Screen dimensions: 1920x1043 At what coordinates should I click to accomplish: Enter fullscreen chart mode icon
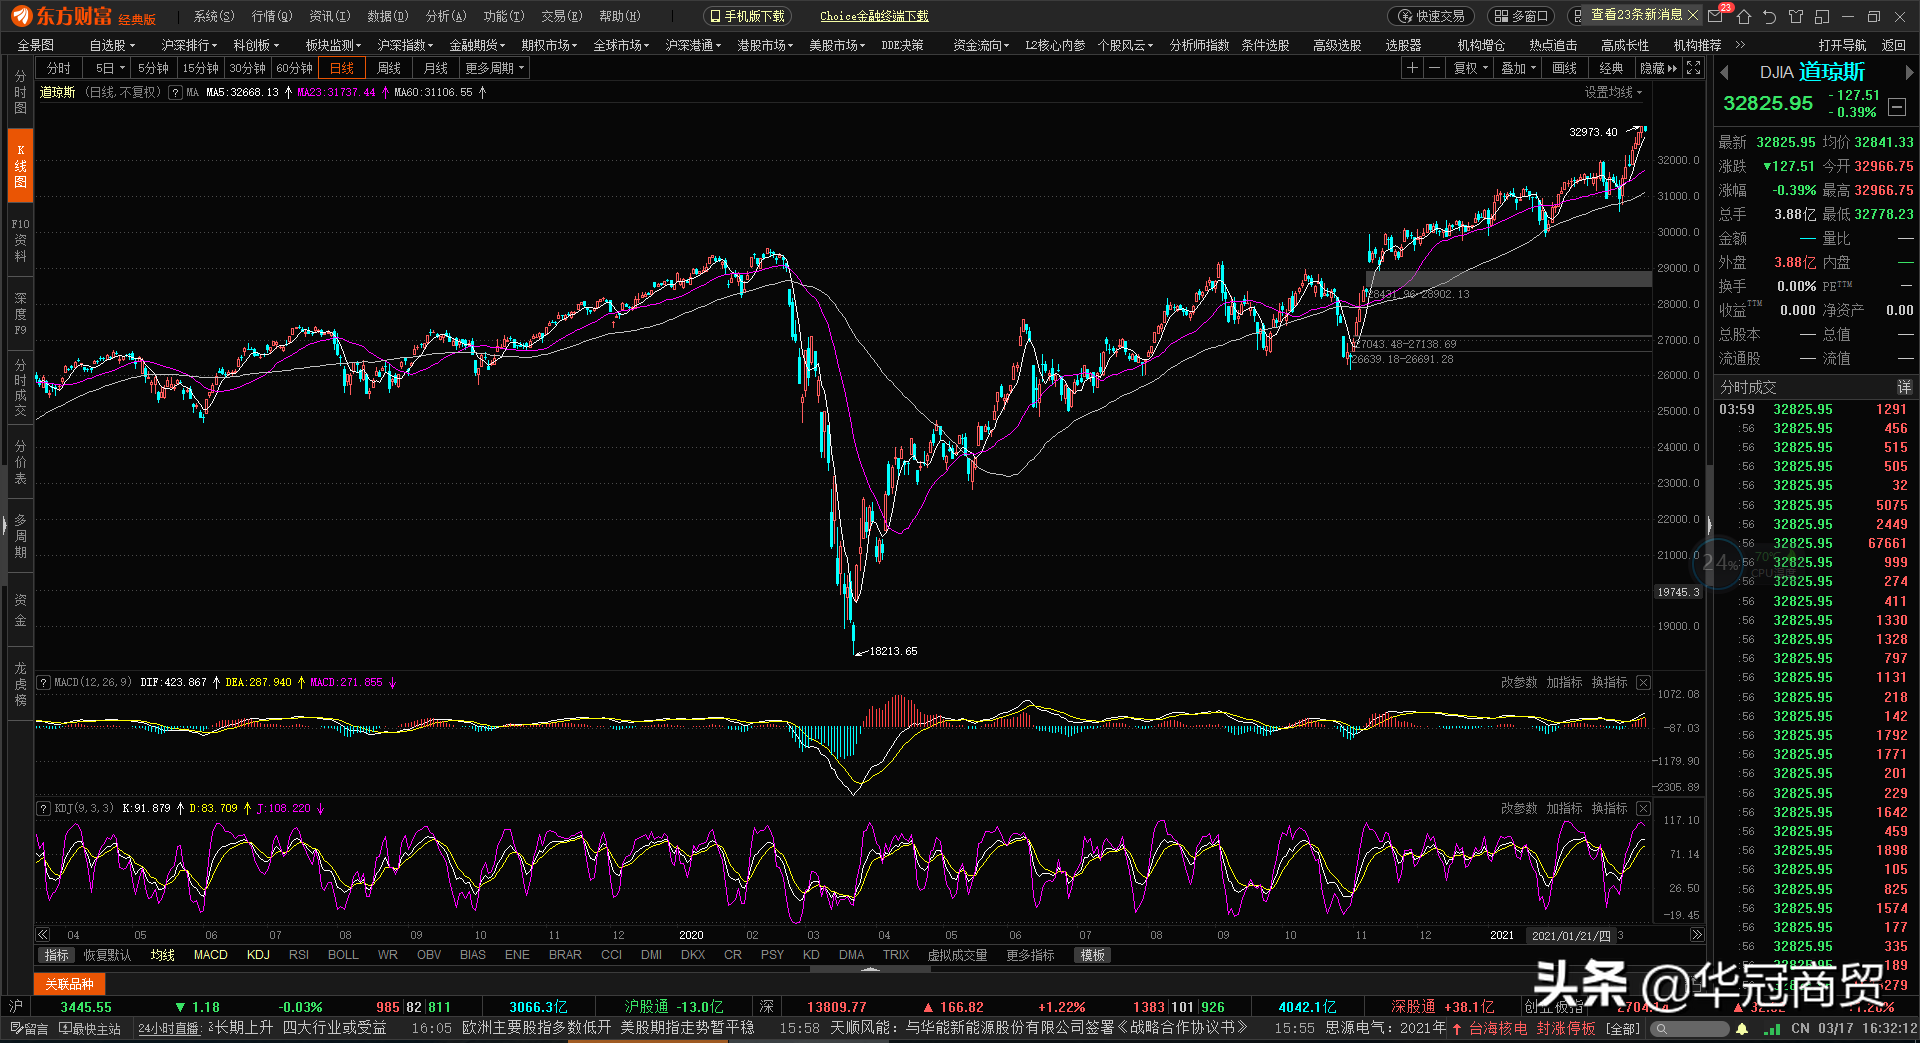point(1693,68)
